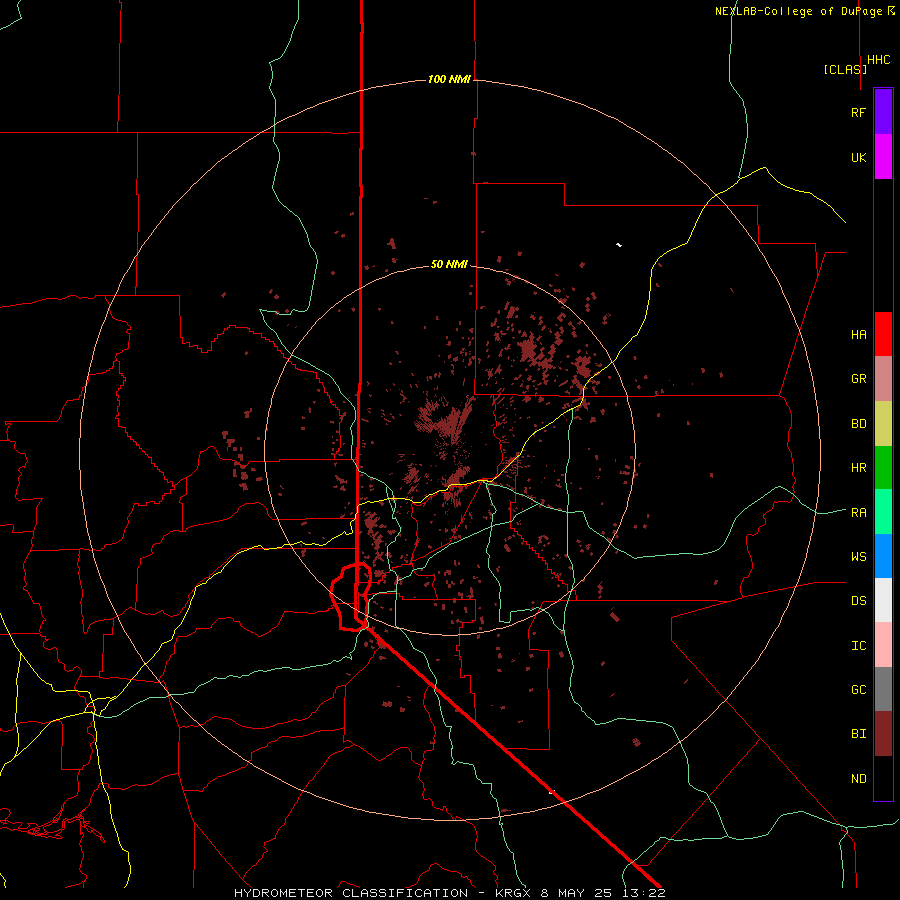
Task: Click the NEXLAB-College of DuPage credit
Action: pyautogui.click(x=805, y=11)
